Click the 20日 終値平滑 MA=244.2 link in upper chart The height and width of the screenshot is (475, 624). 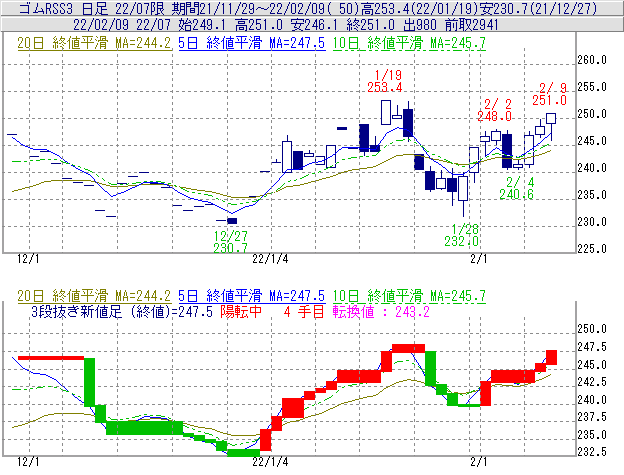click(94, 43)
